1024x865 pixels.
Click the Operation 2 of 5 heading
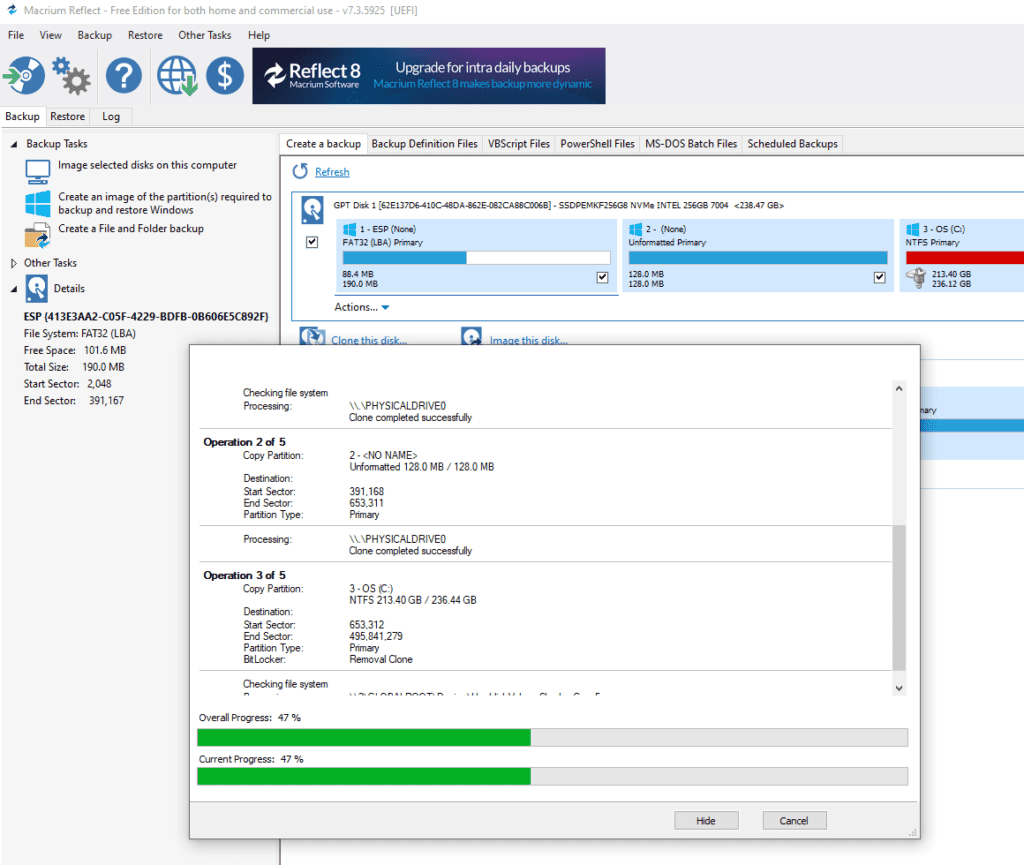[244, 442]
